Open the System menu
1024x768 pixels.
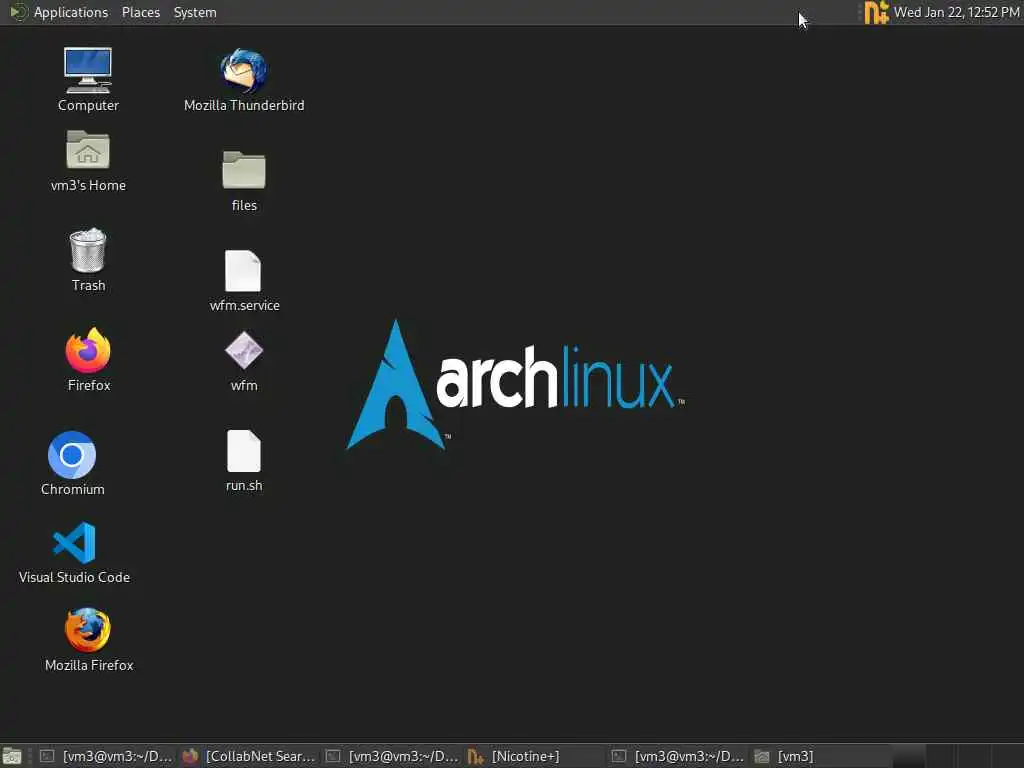(195, 12)
